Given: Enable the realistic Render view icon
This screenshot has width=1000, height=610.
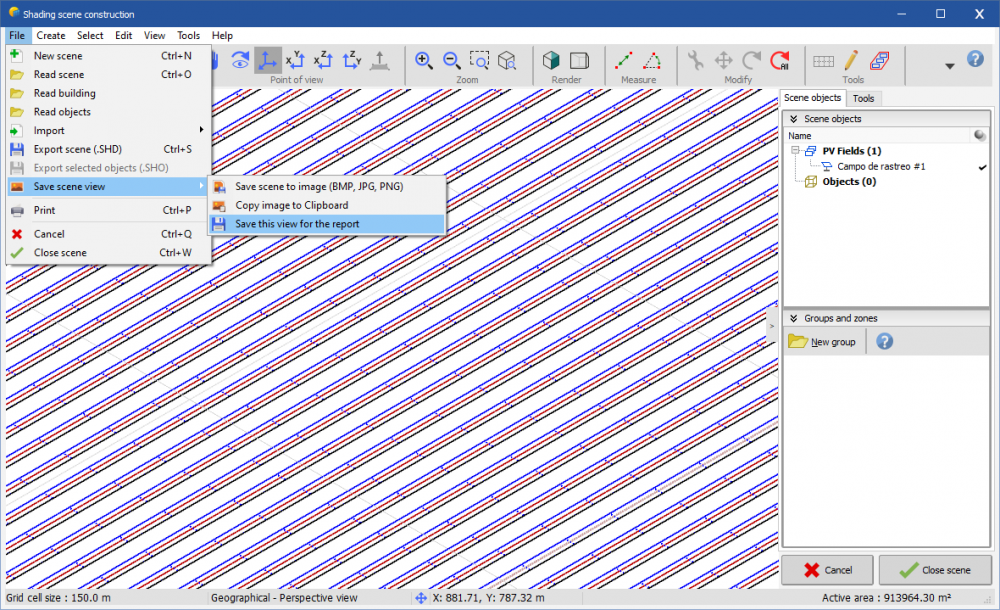Looking at the screenshot, I should 551,60.
